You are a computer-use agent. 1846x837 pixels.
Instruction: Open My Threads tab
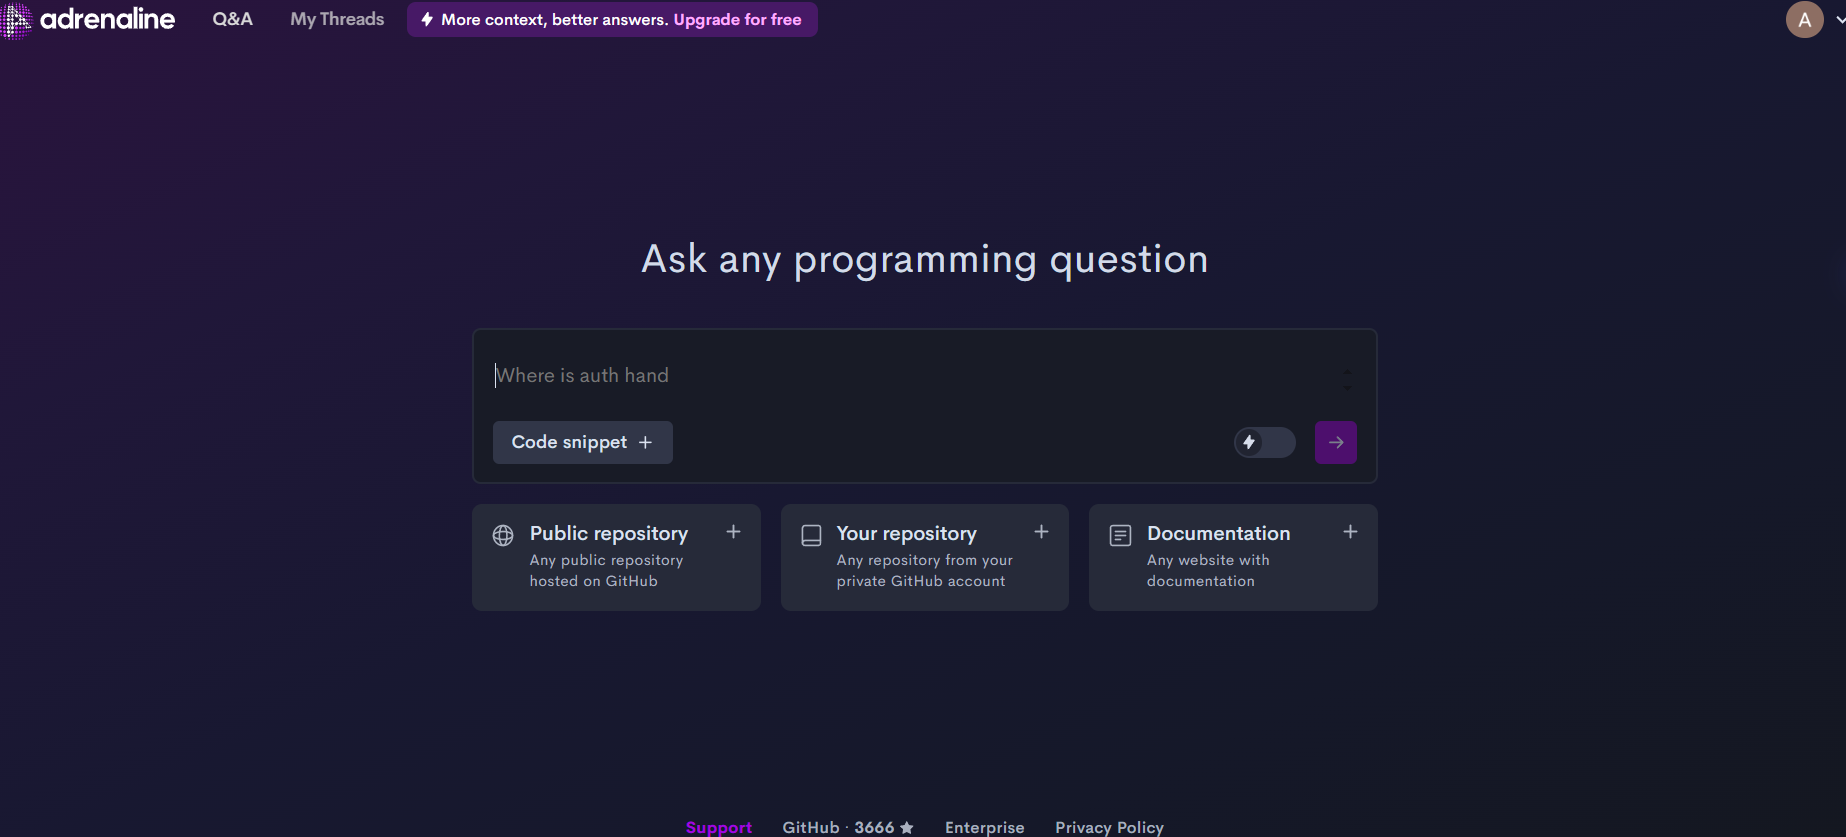(x=337, y=19)
